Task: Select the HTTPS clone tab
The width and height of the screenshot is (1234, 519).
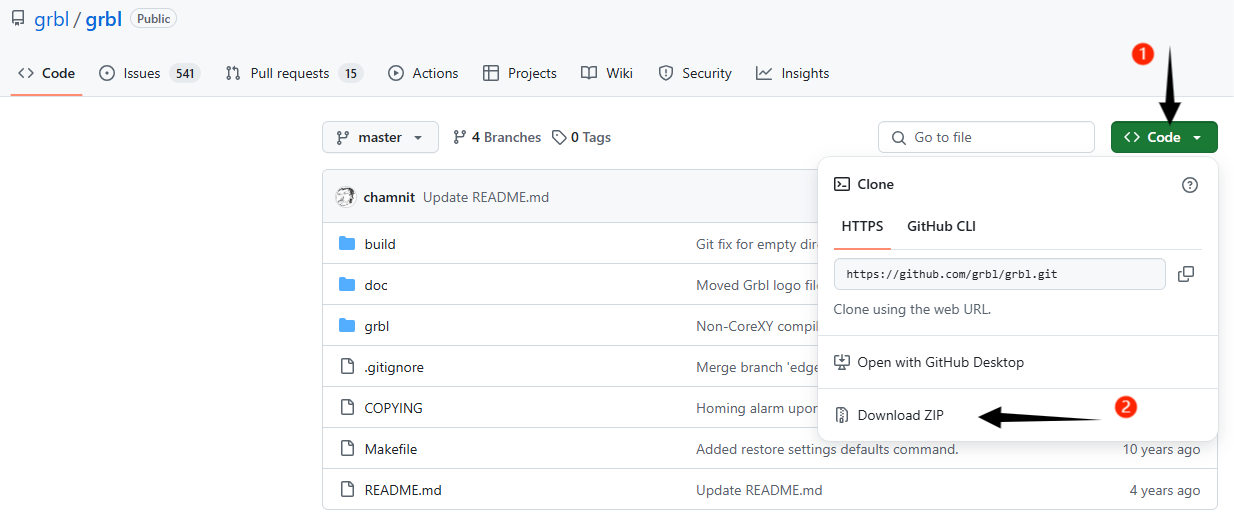Action: 862,226
